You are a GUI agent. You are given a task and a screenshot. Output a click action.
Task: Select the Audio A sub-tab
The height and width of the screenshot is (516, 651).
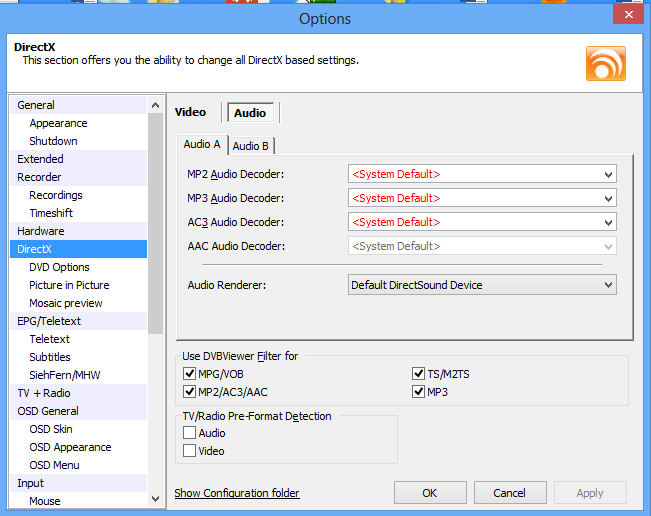202,144
